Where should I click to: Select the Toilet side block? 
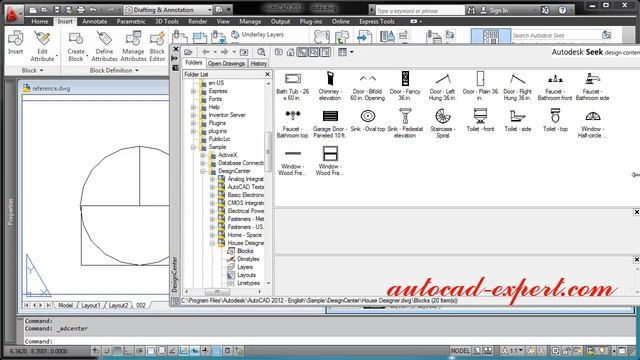pos(518,121)
